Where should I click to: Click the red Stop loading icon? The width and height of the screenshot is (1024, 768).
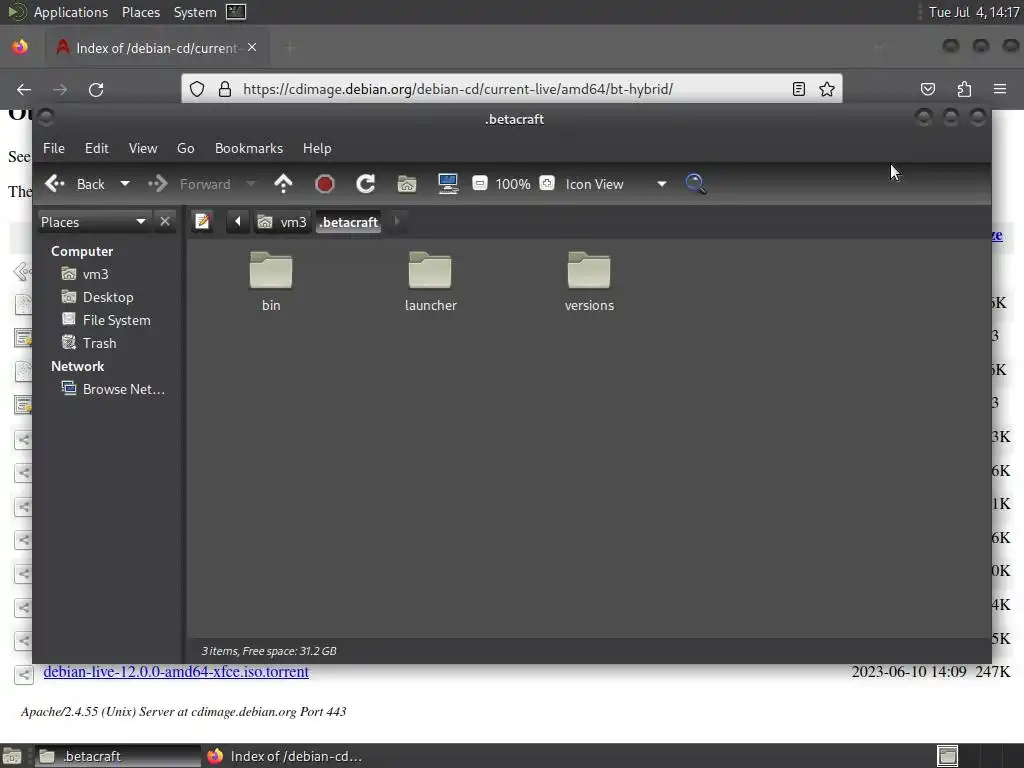(x=325, y=184)
